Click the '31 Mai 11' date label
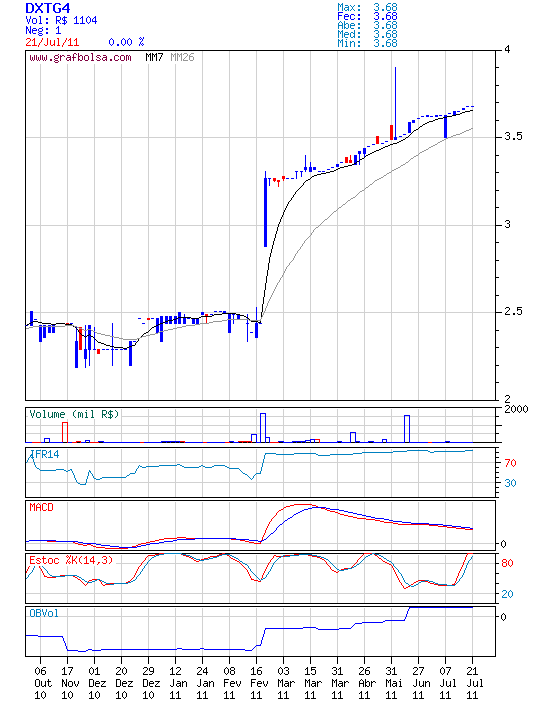The width and height of the screenshot is (545, 720). [x=393, y=683]
